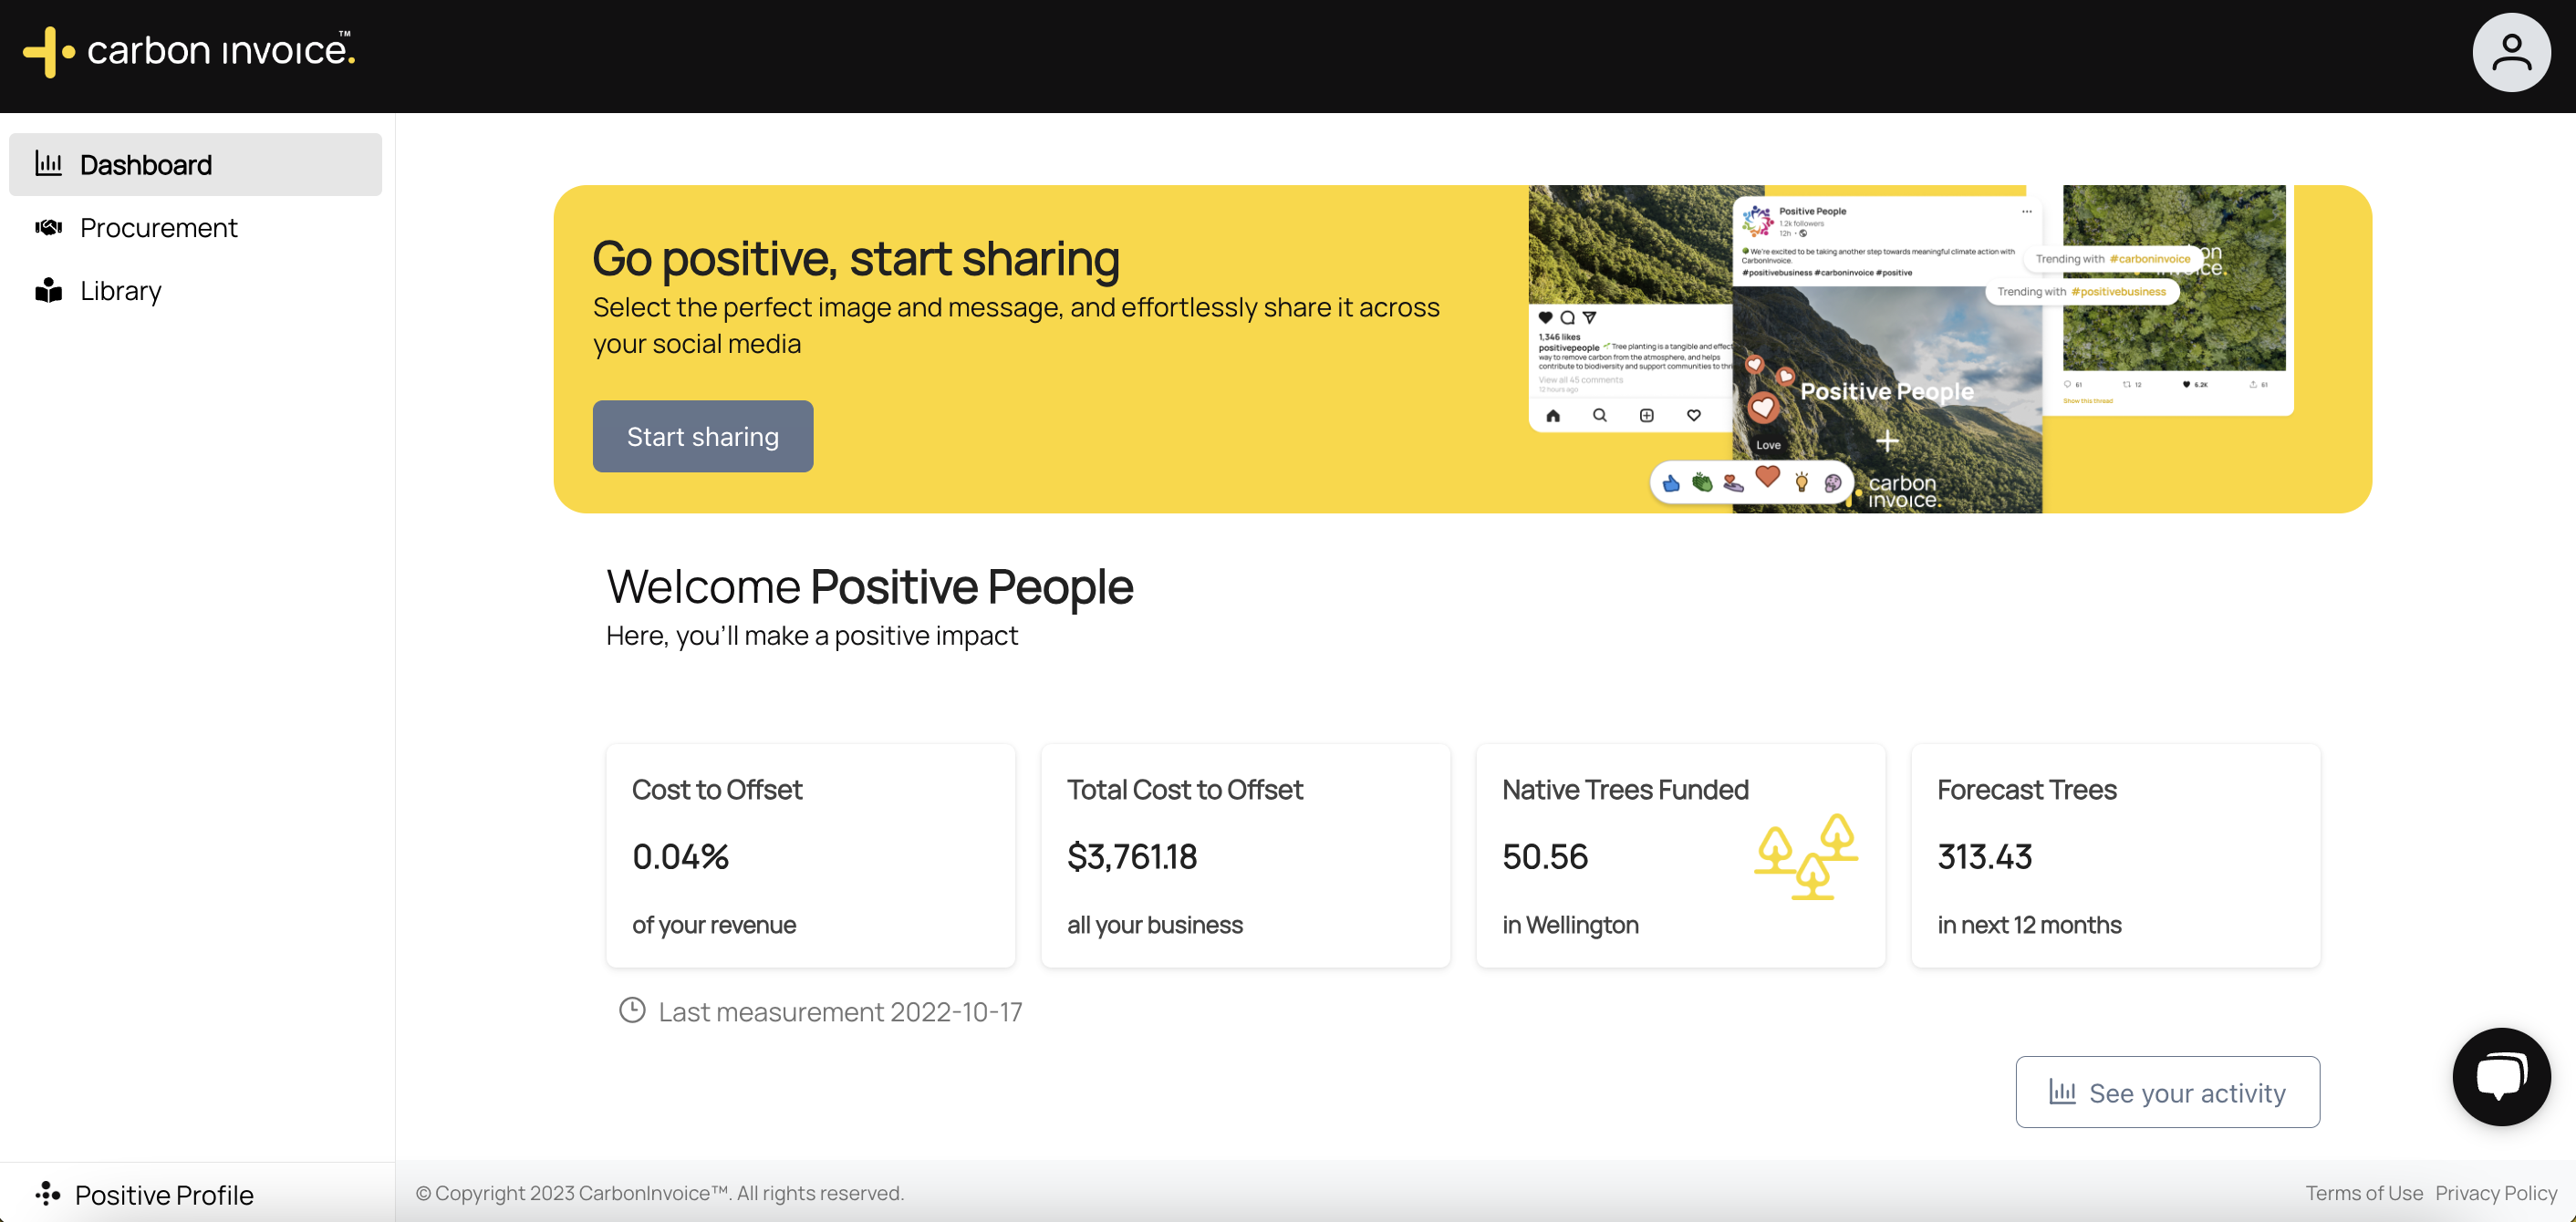2576x1222 pixels.
Task: Click the Start sharing button
Action: pos(703,435)
